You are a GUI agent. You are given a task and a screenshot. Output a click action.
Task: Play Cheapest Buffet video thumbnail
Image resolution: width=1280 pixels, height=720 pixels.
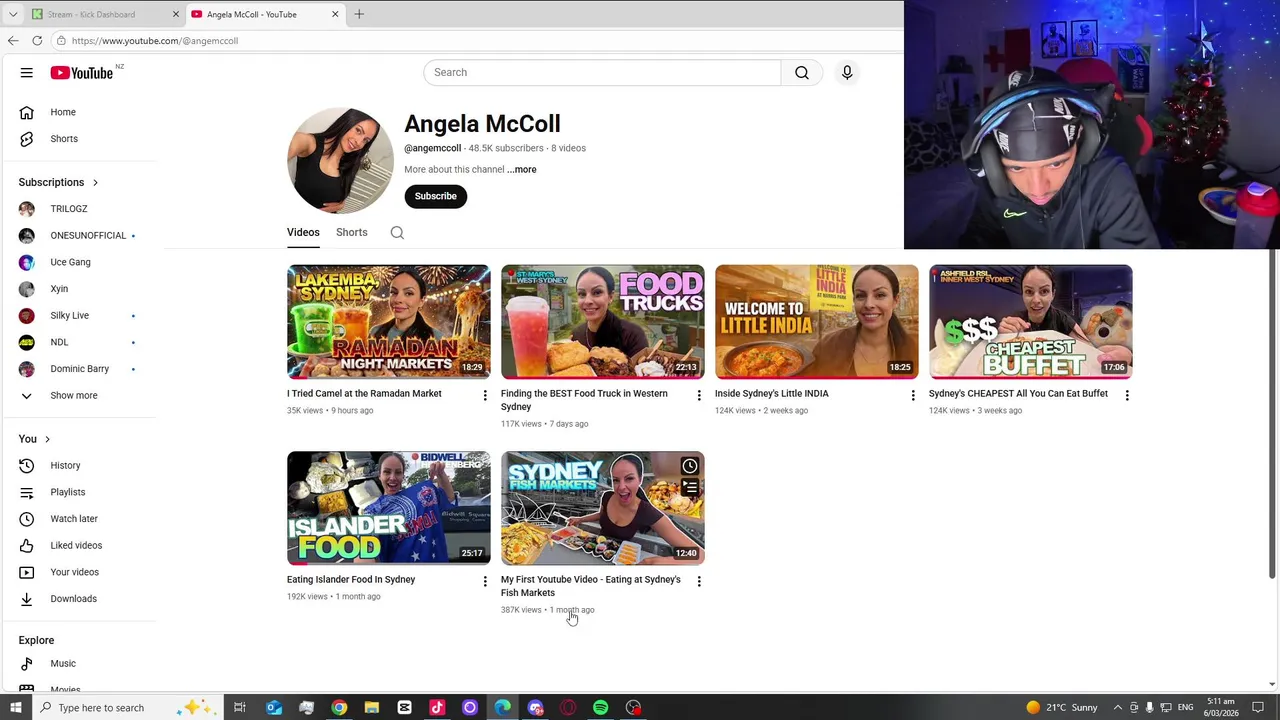point(1031,322)
